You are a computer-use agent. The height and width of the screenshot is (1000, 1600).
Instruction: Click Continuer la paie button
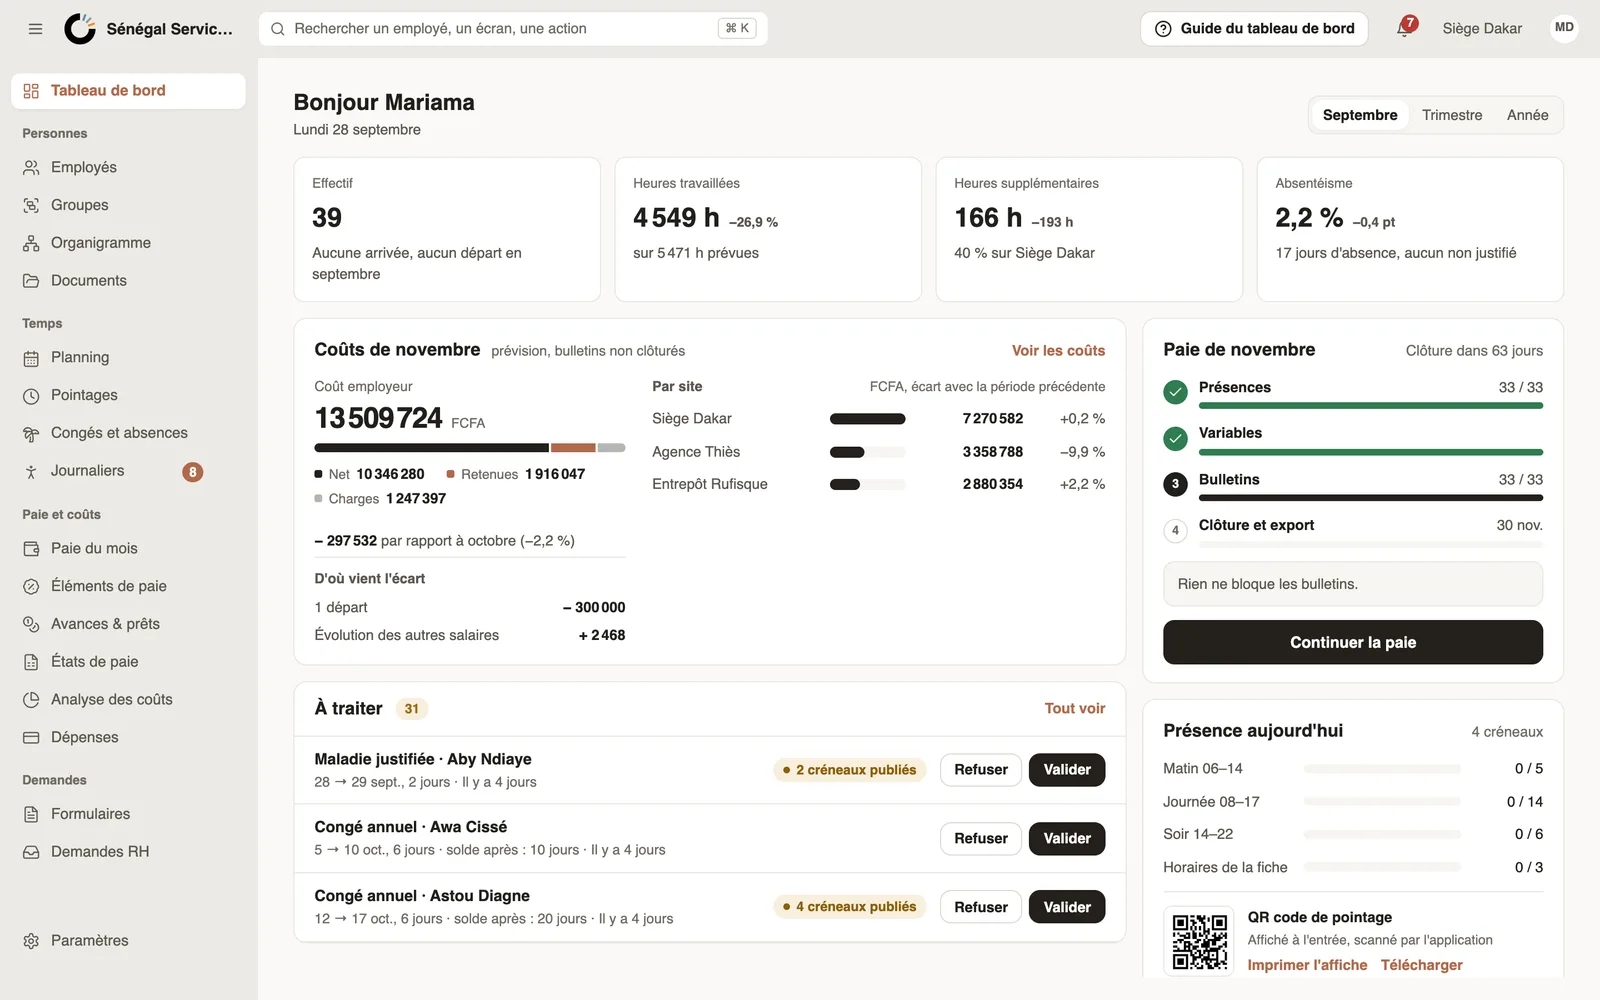click(x=1352, y=642)
